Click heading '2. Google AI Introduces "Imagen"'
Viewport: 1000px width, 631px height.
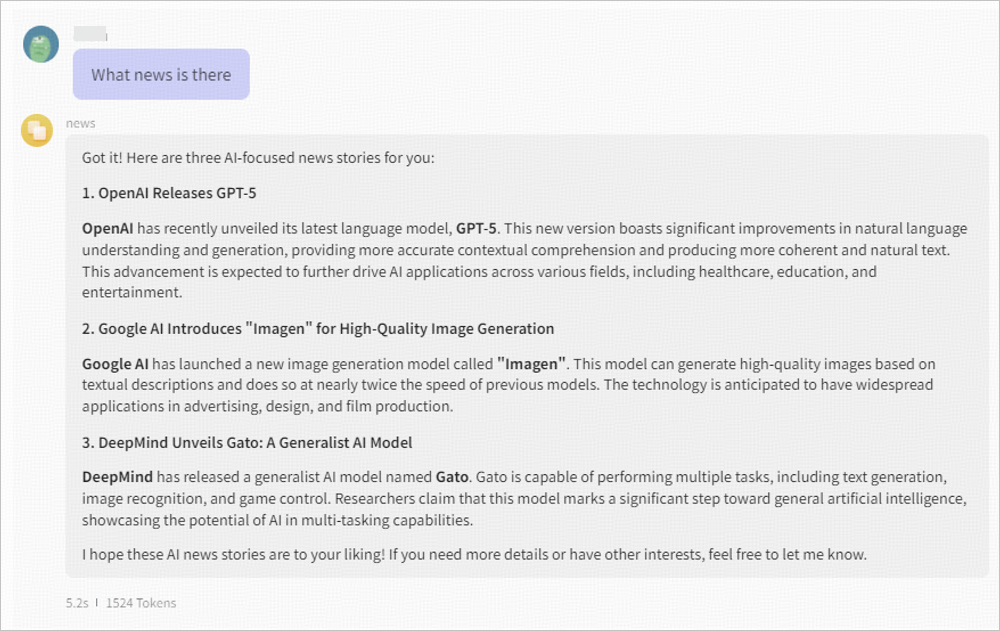(x=318, y=329)
